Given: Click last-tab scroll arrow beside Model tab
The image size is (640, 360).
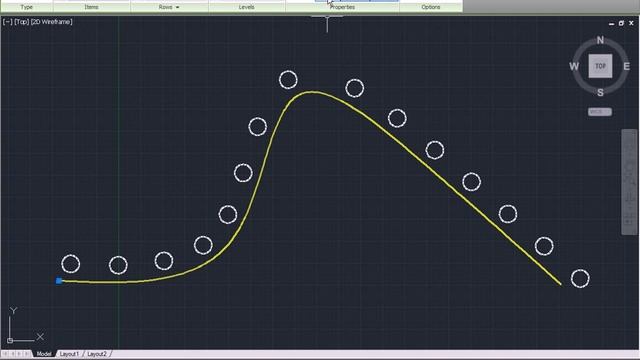Looking at the screenshot, I should pyautogui.click(x=27, y=354).
